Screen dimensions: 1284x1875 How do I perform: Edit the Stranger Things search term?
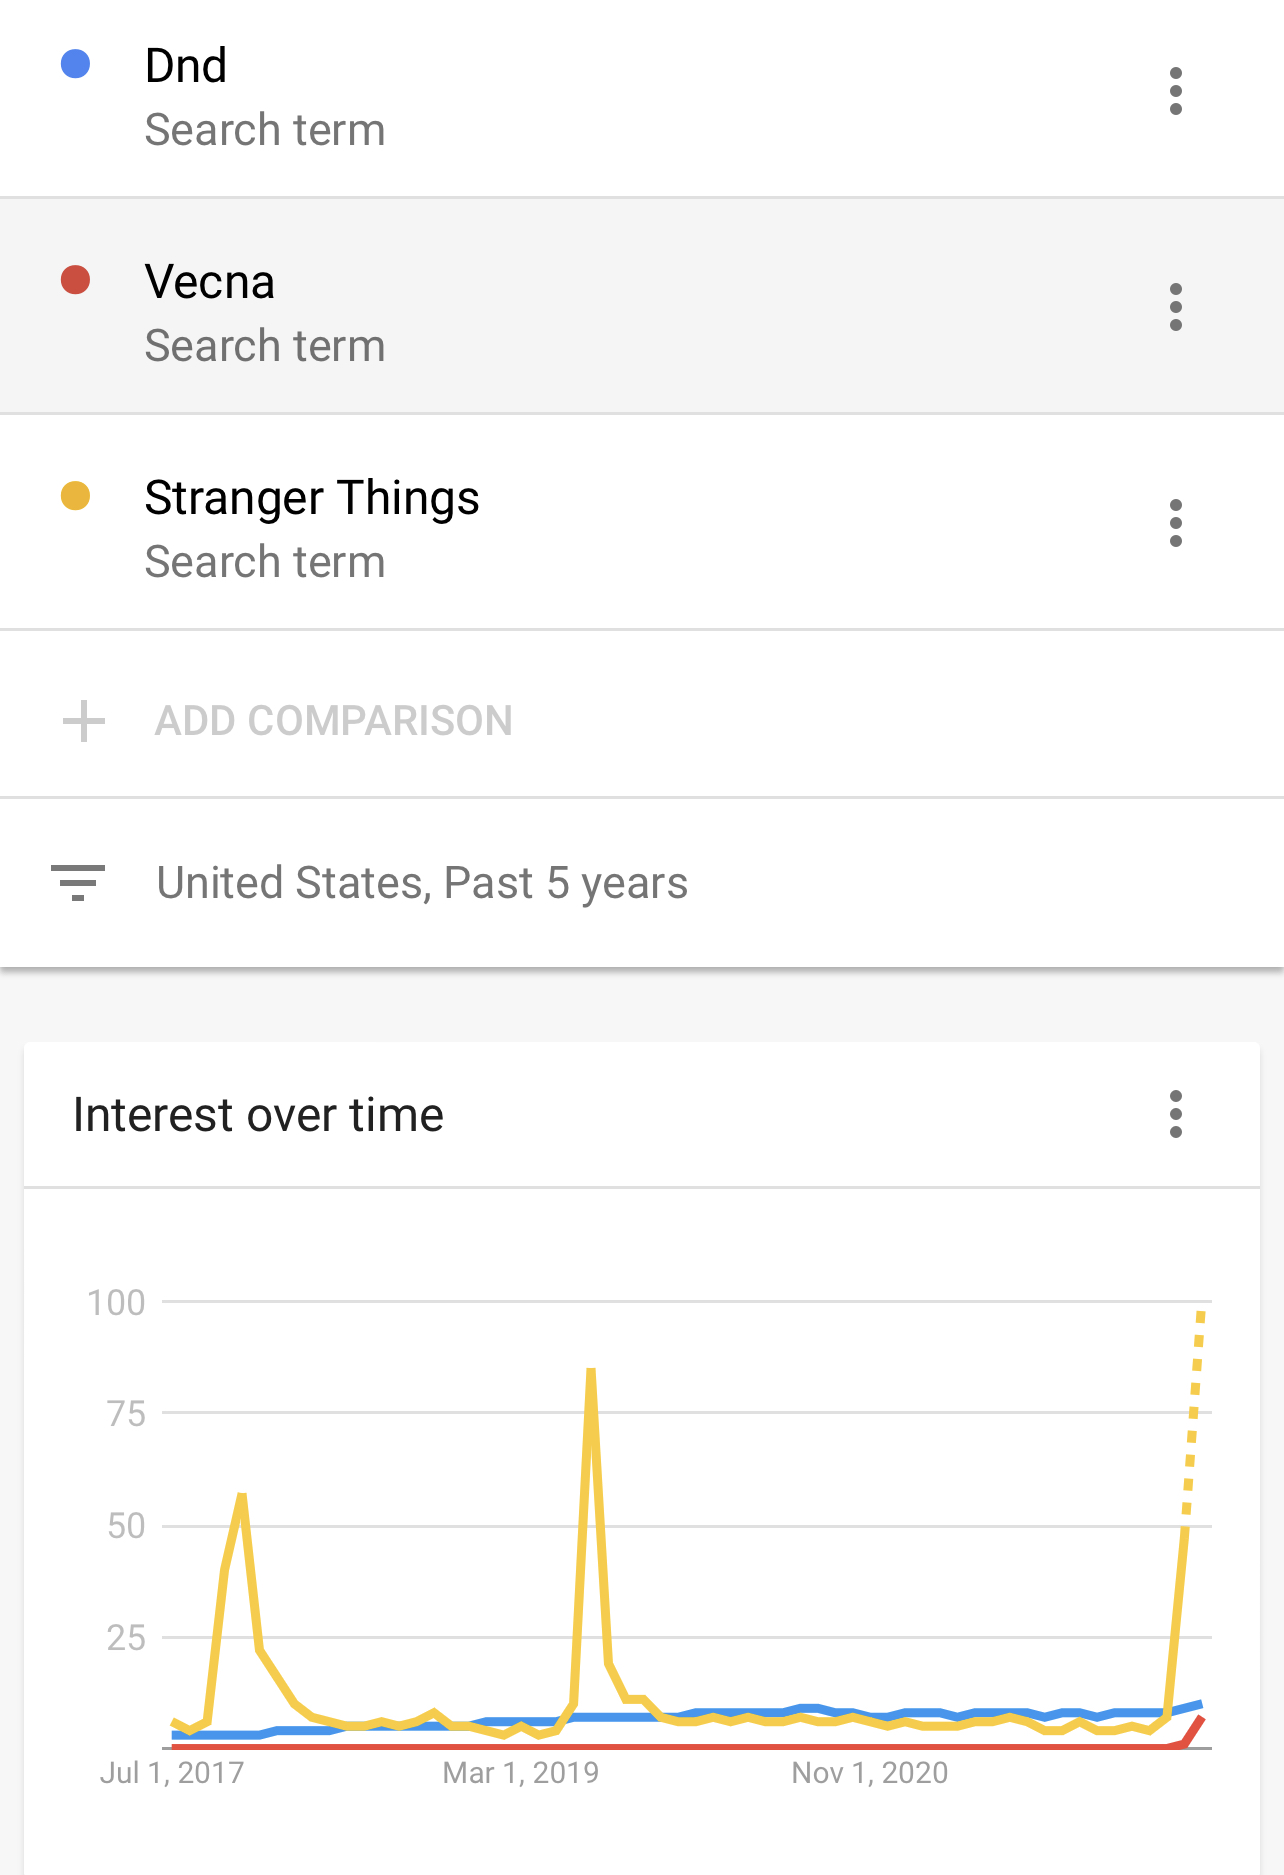[x=312, y=498]
